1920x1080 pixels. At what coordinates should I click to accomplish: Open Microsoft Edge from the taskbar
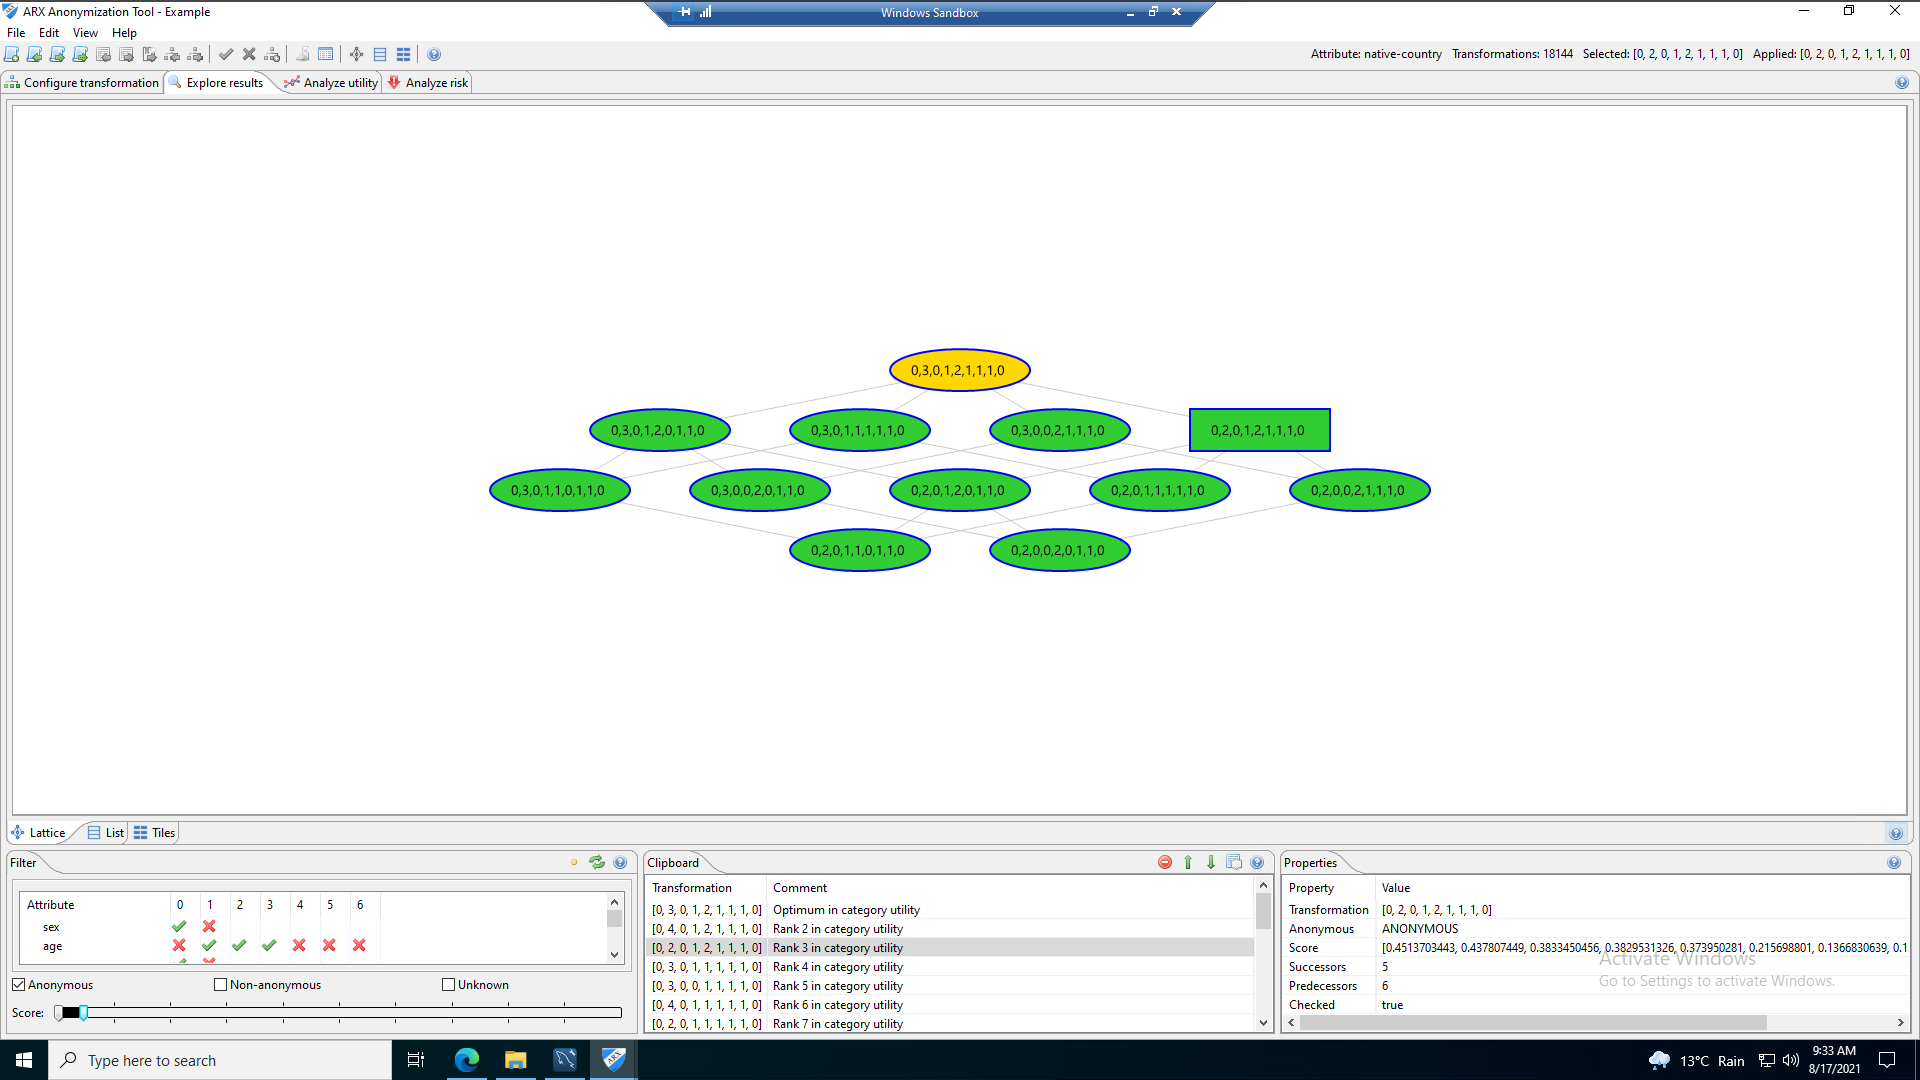467,1060
